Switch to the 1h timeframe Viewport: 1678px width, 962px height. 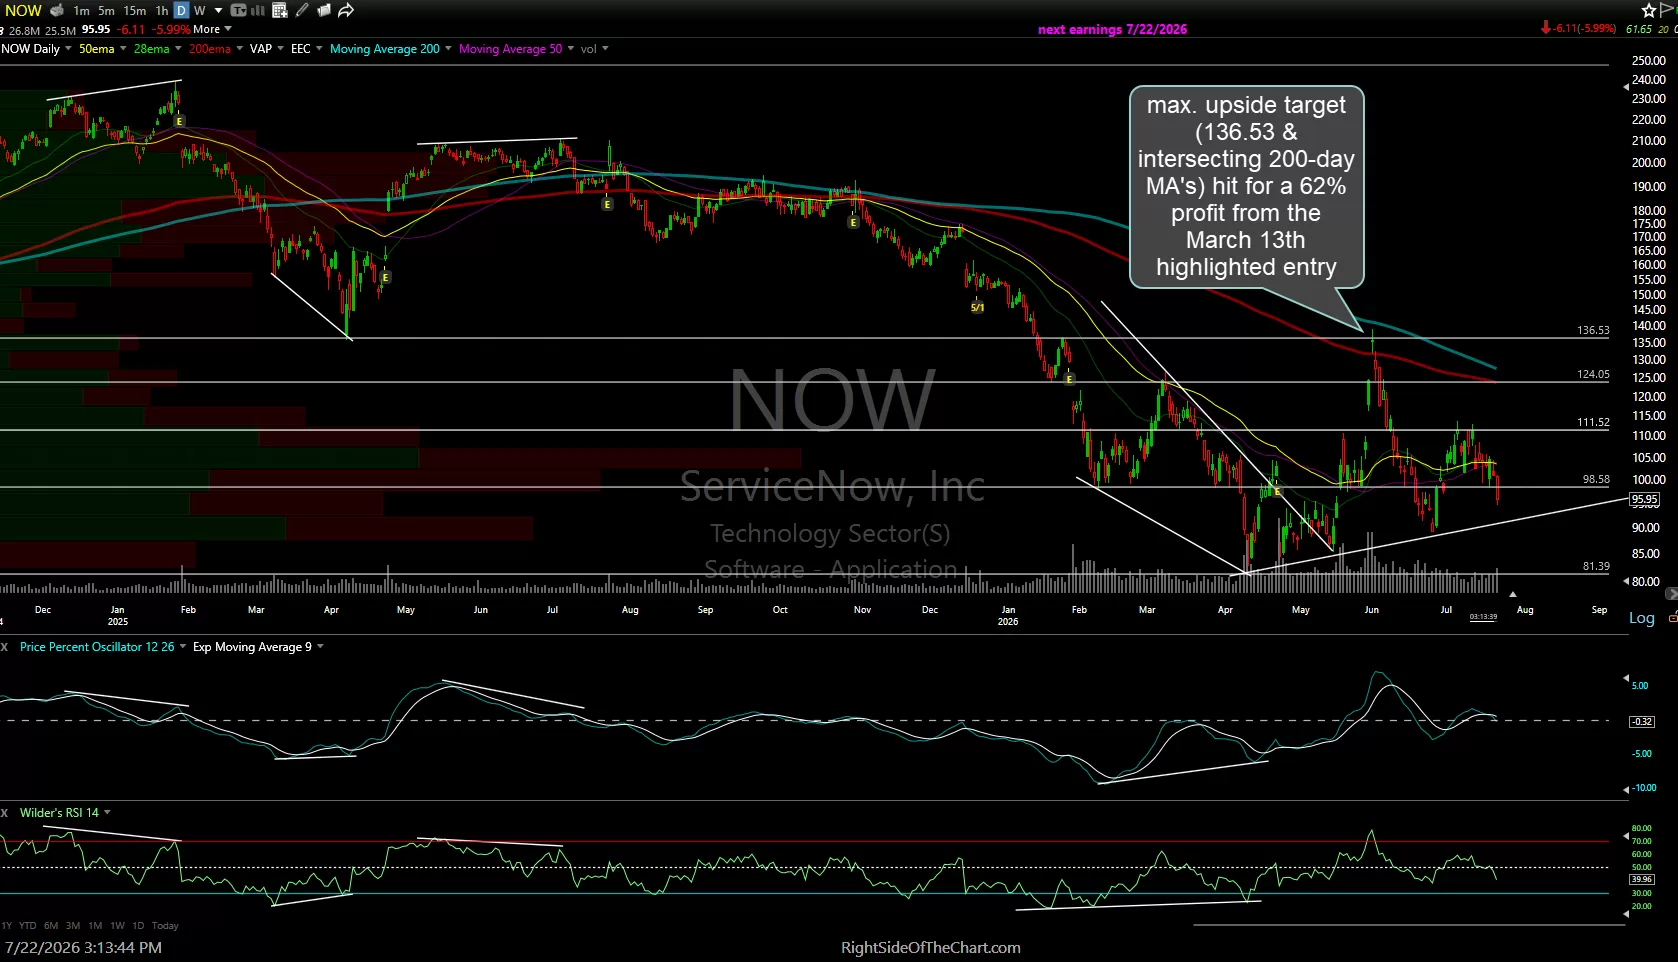click(162, 11)
